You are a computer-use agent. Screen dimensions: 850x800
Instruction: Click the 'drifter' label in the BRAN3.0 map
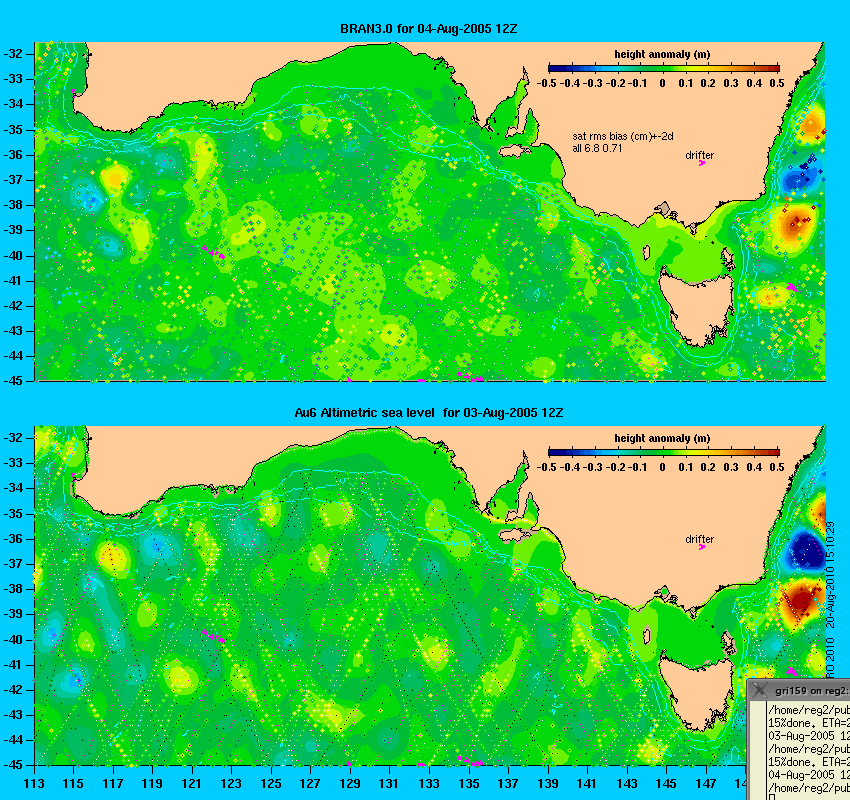(x=699, y=155)
